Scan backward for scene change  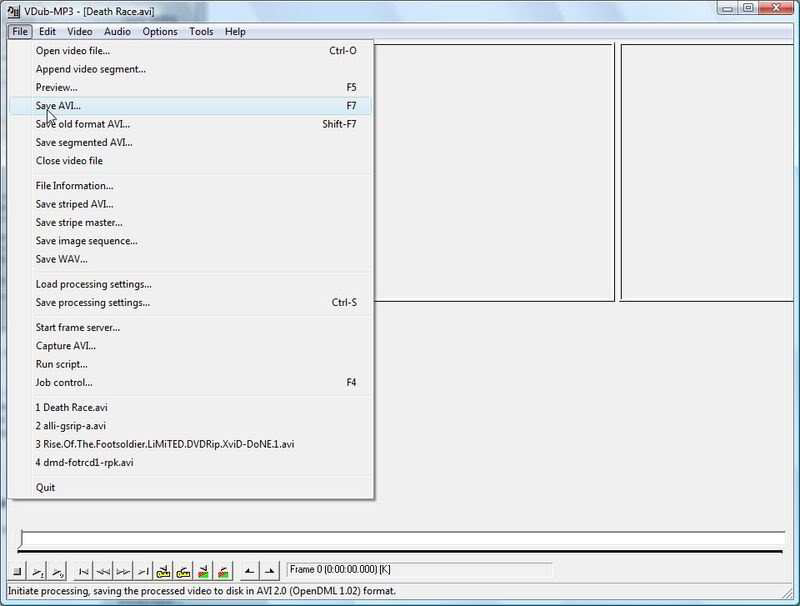(x=204, y=571)
